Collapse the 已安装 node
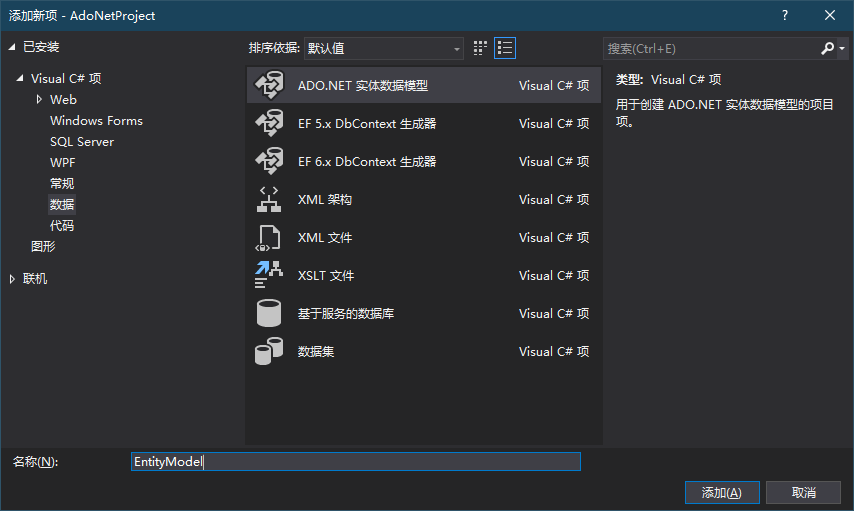 point(12,47)
